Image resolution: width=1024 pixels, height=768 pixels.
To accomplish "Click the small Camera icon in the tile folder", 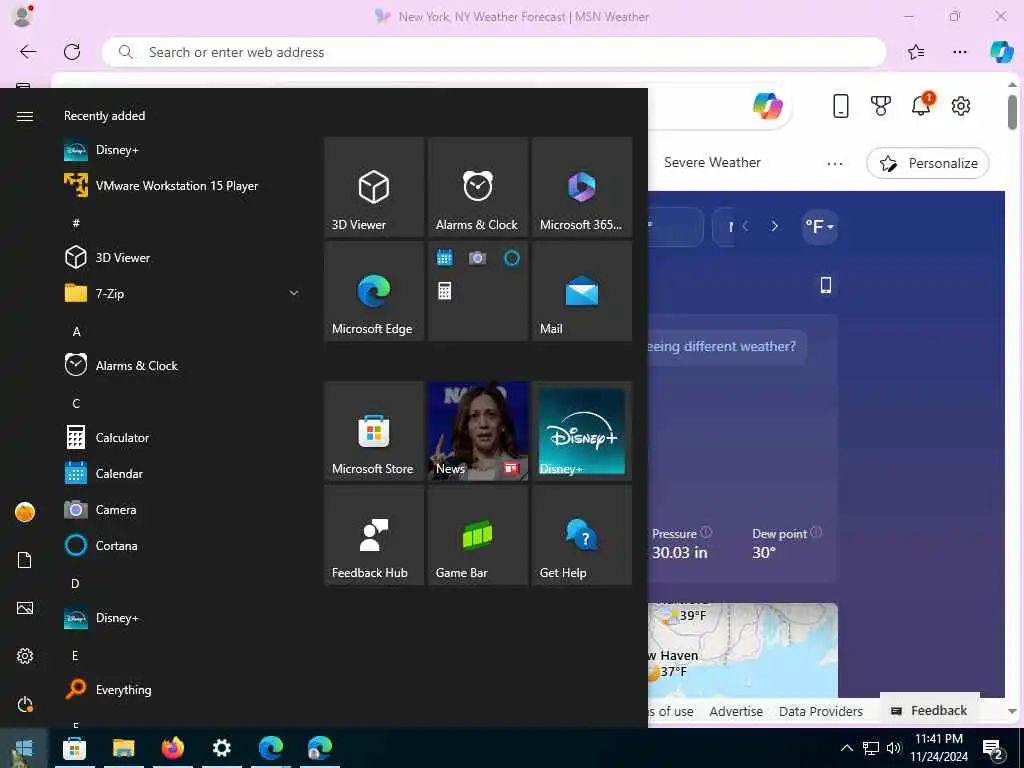I will coord(478,258).
